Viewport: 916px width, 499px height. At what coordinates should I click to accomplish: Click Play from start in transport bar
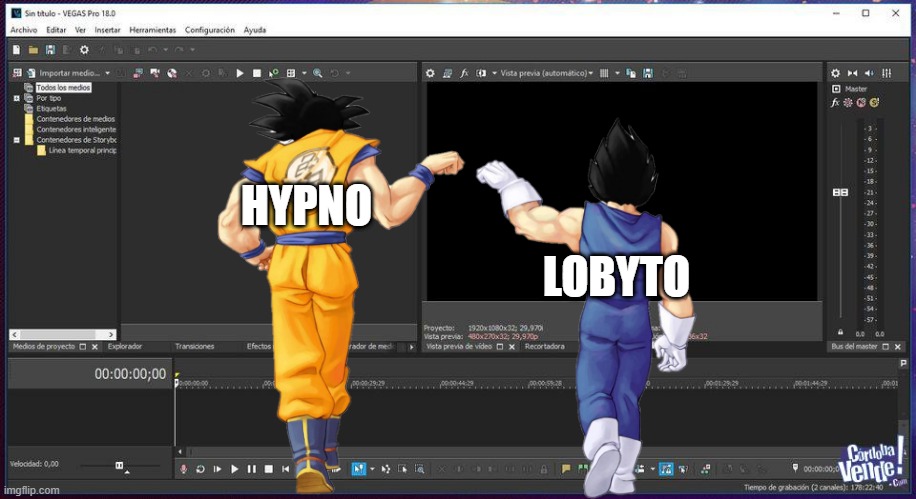tap(217, 469)
